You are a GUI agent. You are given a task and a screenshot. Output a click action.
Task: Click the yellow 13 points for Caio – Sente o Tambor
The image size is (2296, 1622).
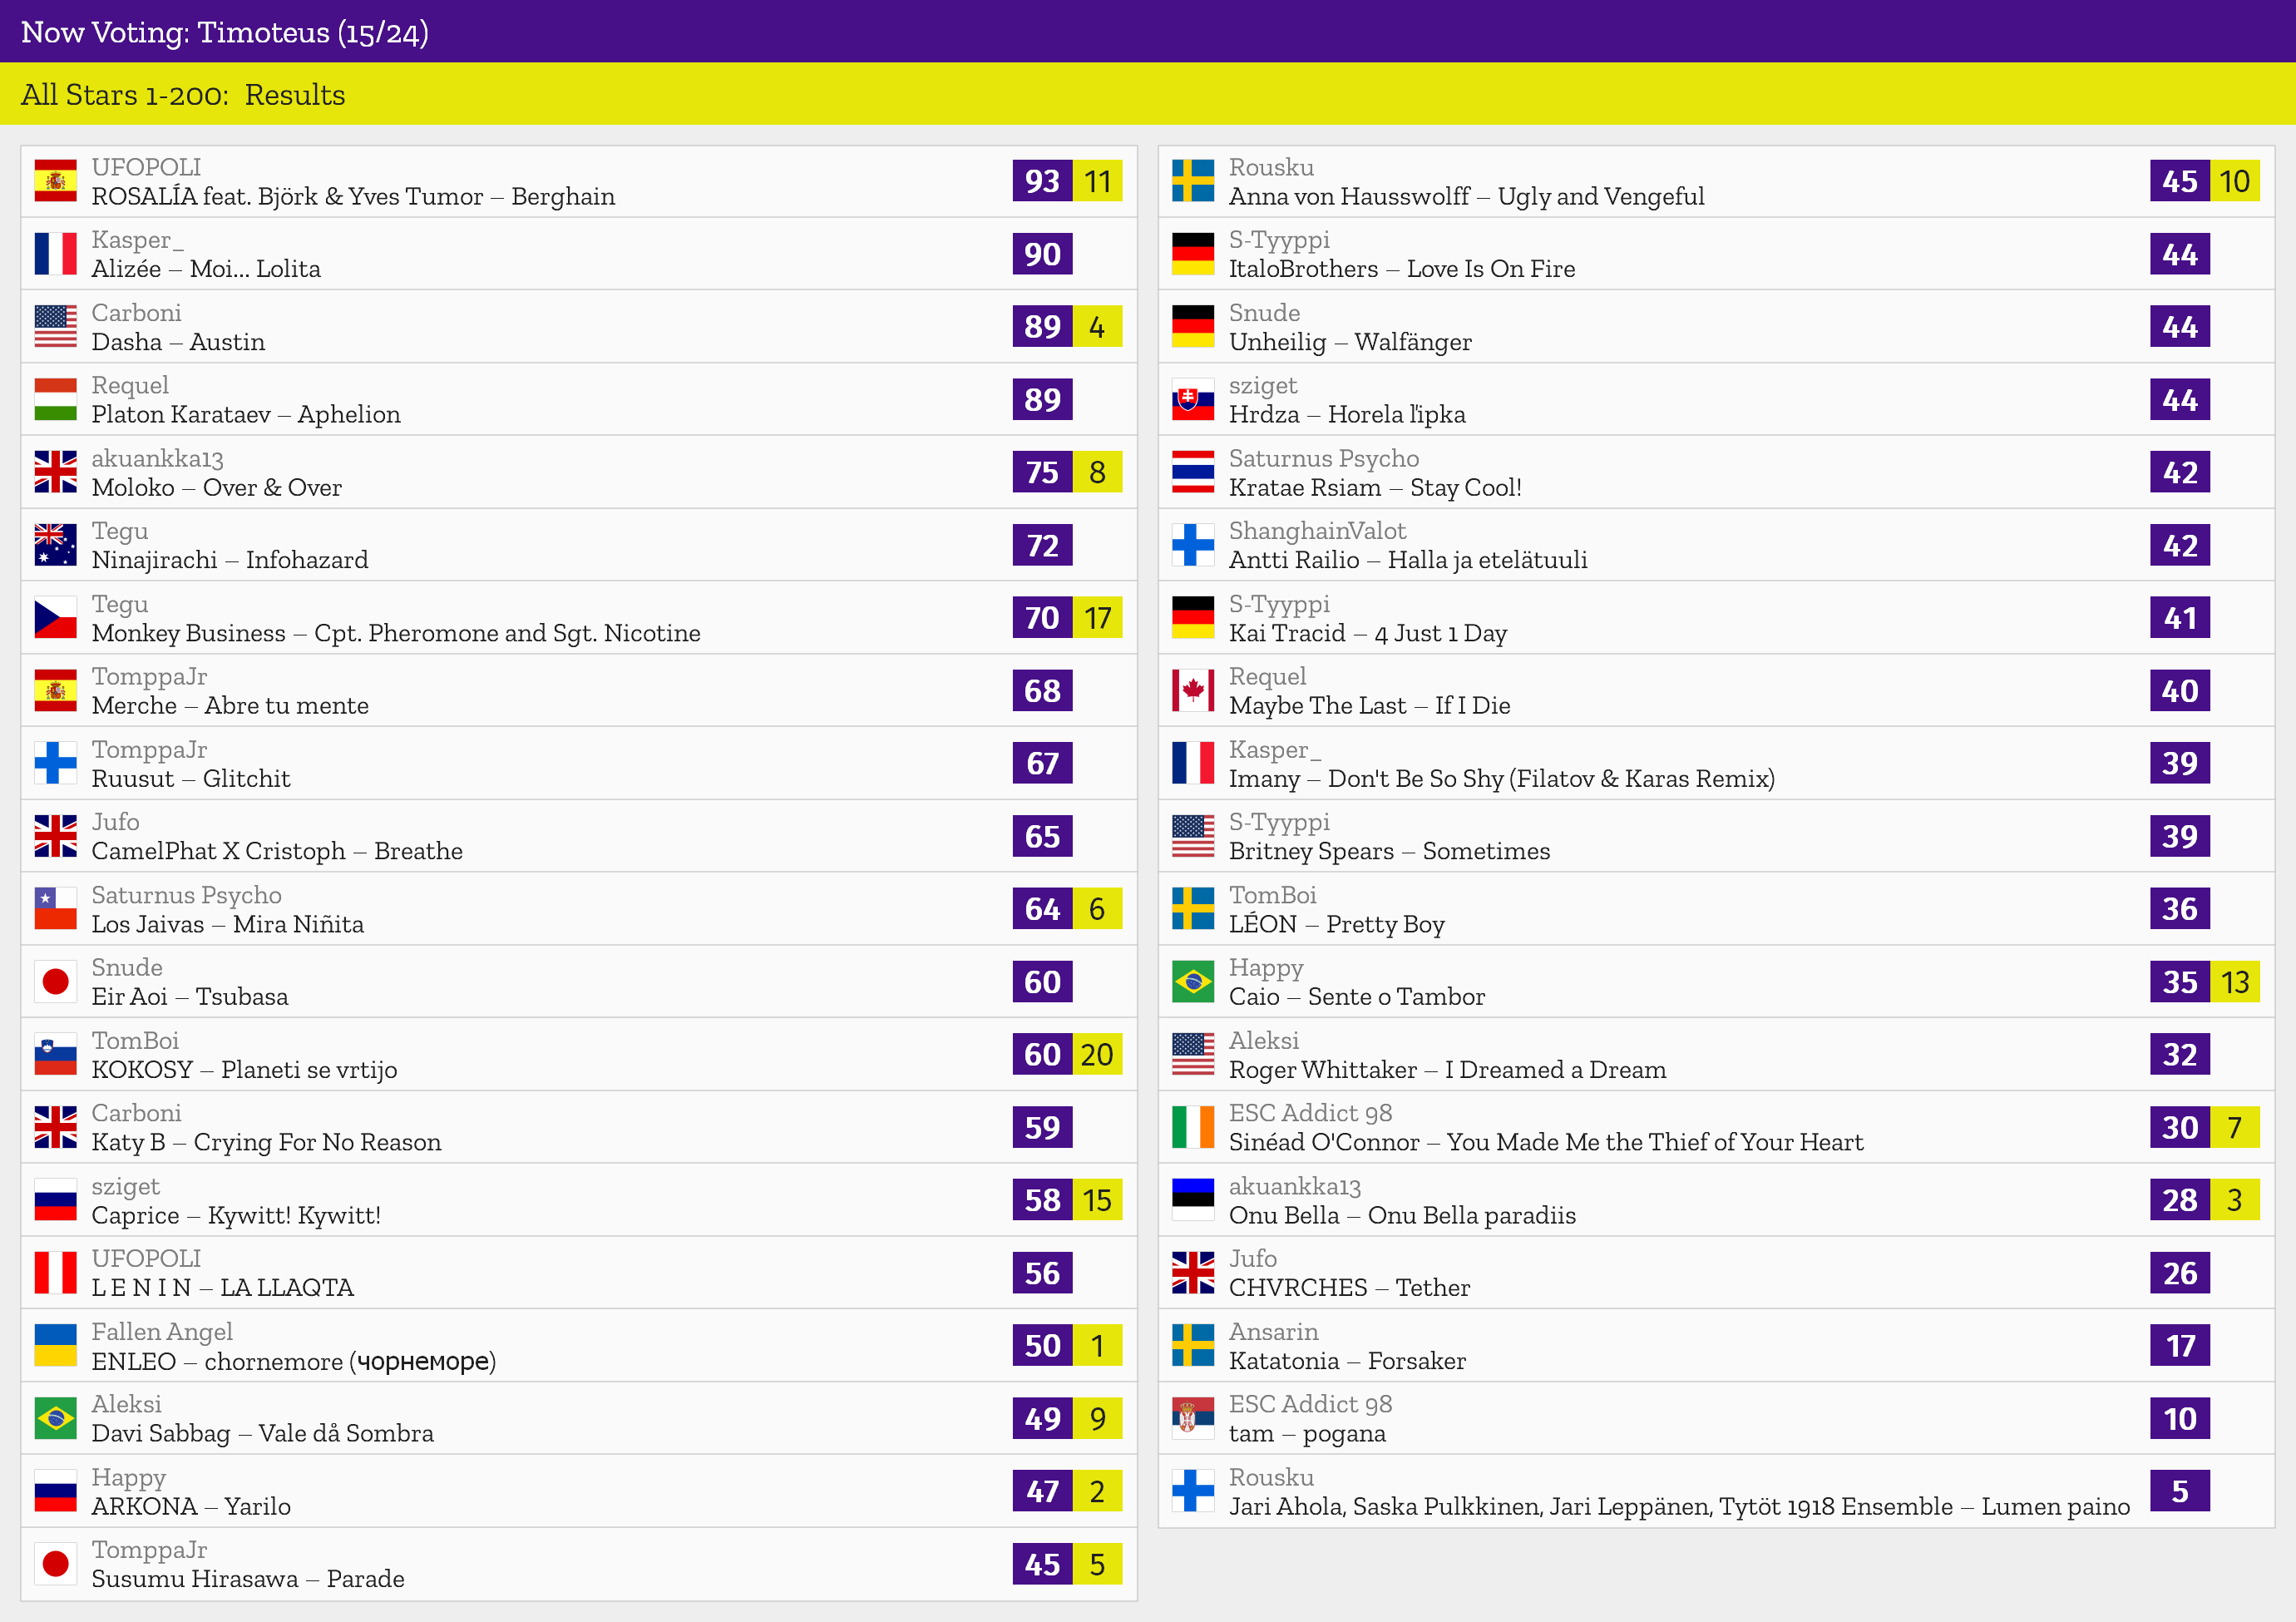2235,981
